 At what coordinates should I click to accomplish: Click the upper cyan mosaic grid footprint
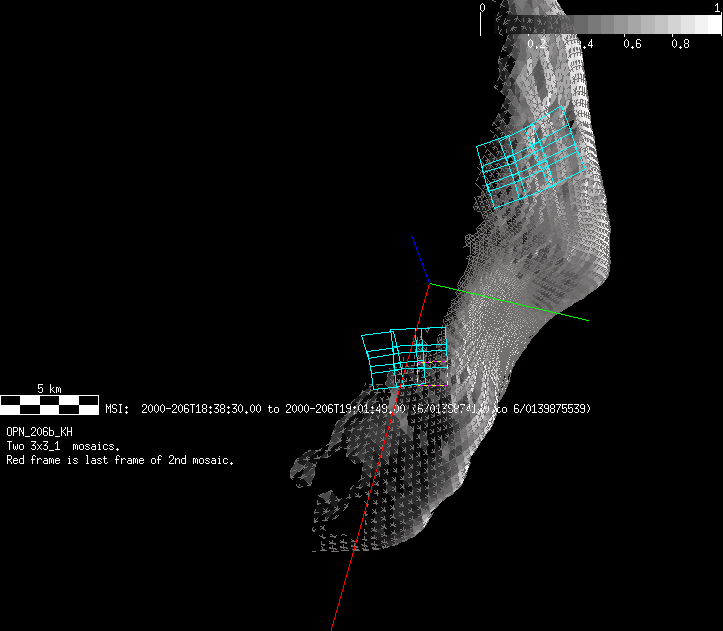click(x=530, y=160)
